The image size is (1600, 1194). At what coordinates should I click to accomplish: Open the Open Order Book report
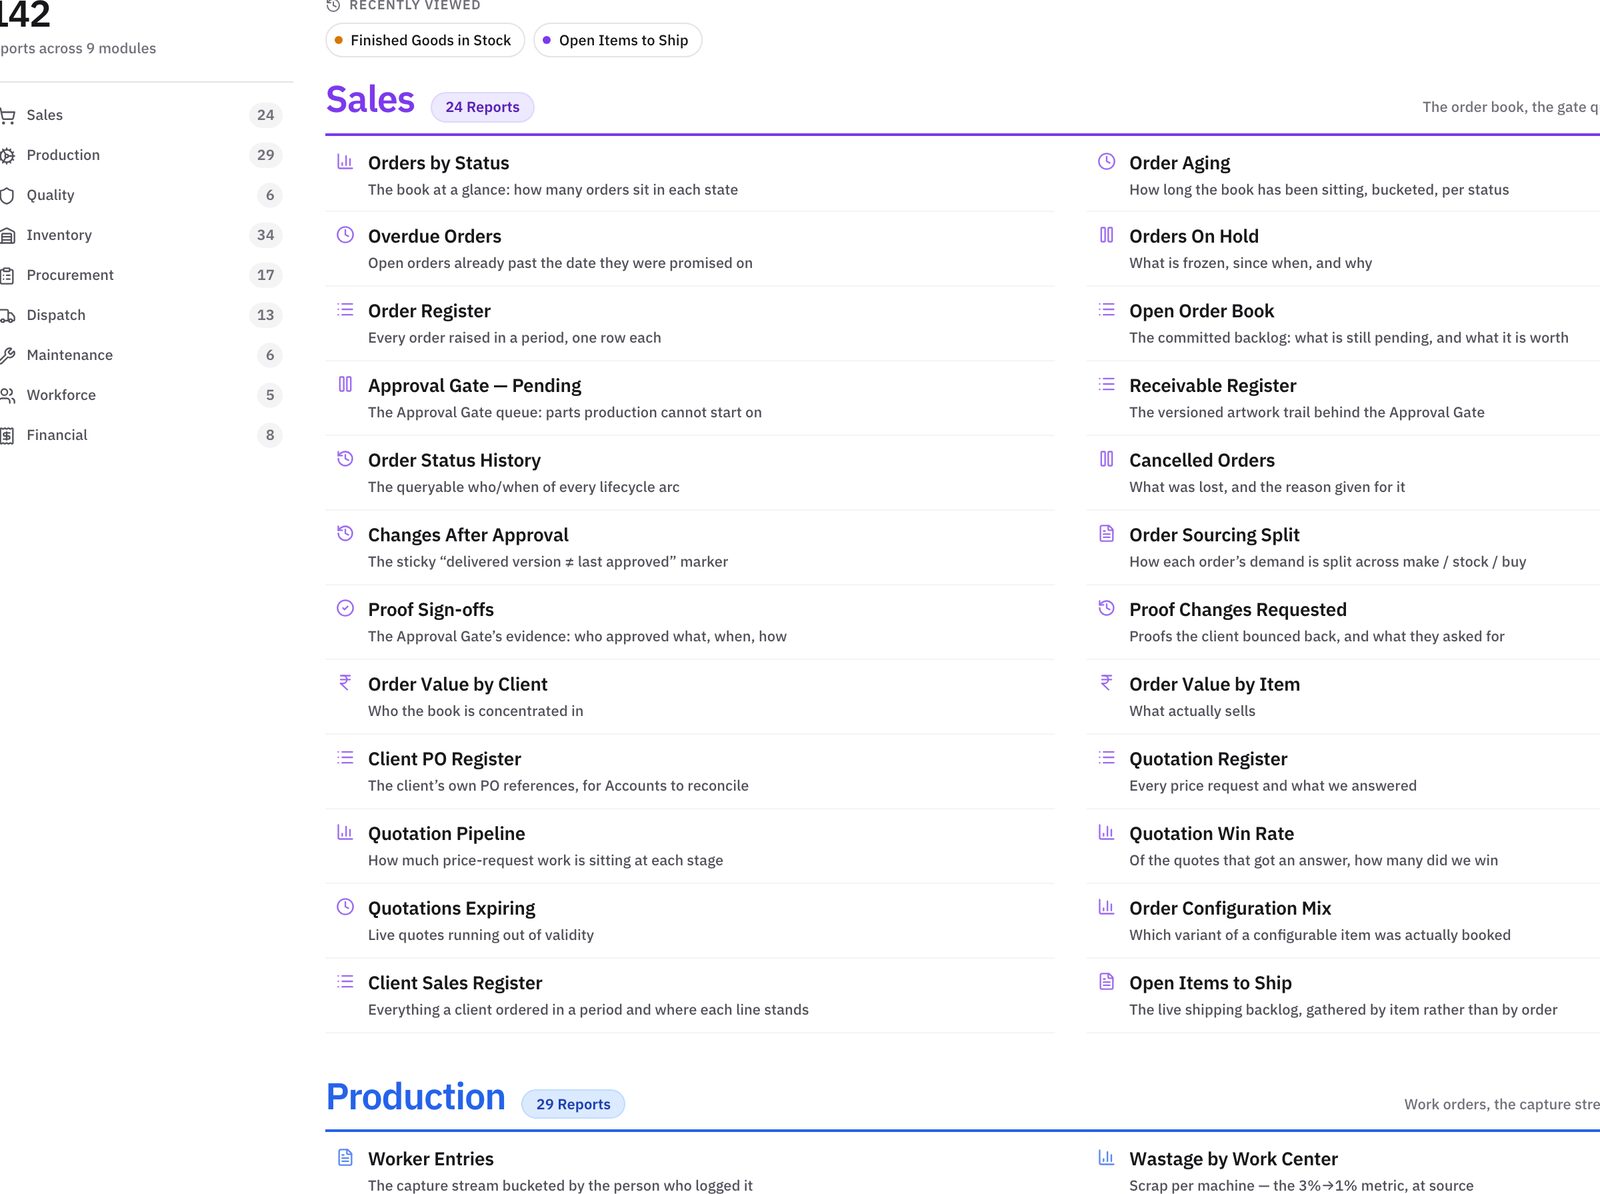pos(1343,323)
